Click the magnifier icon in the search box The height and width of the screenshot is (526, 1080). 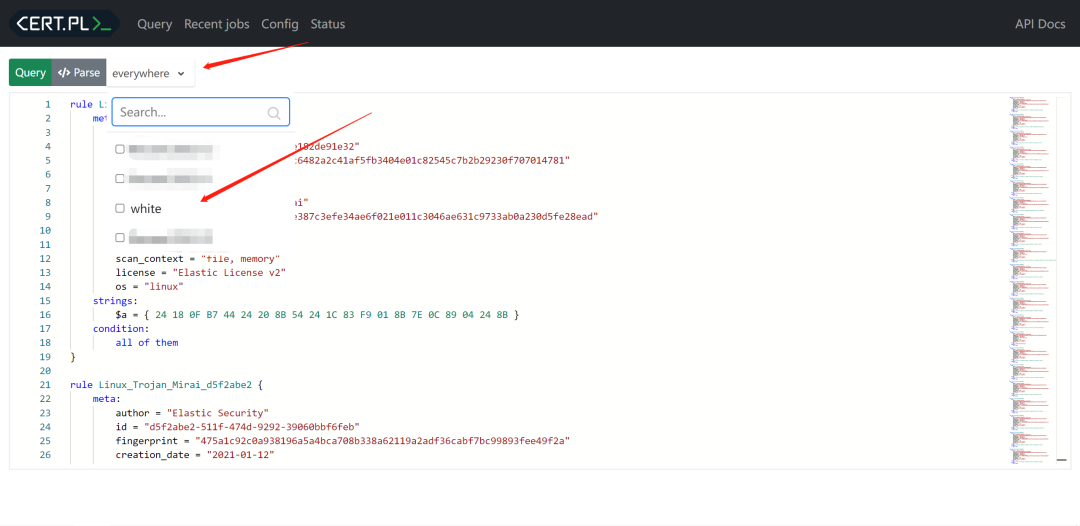pyautogui.click(x=273, y=112)
